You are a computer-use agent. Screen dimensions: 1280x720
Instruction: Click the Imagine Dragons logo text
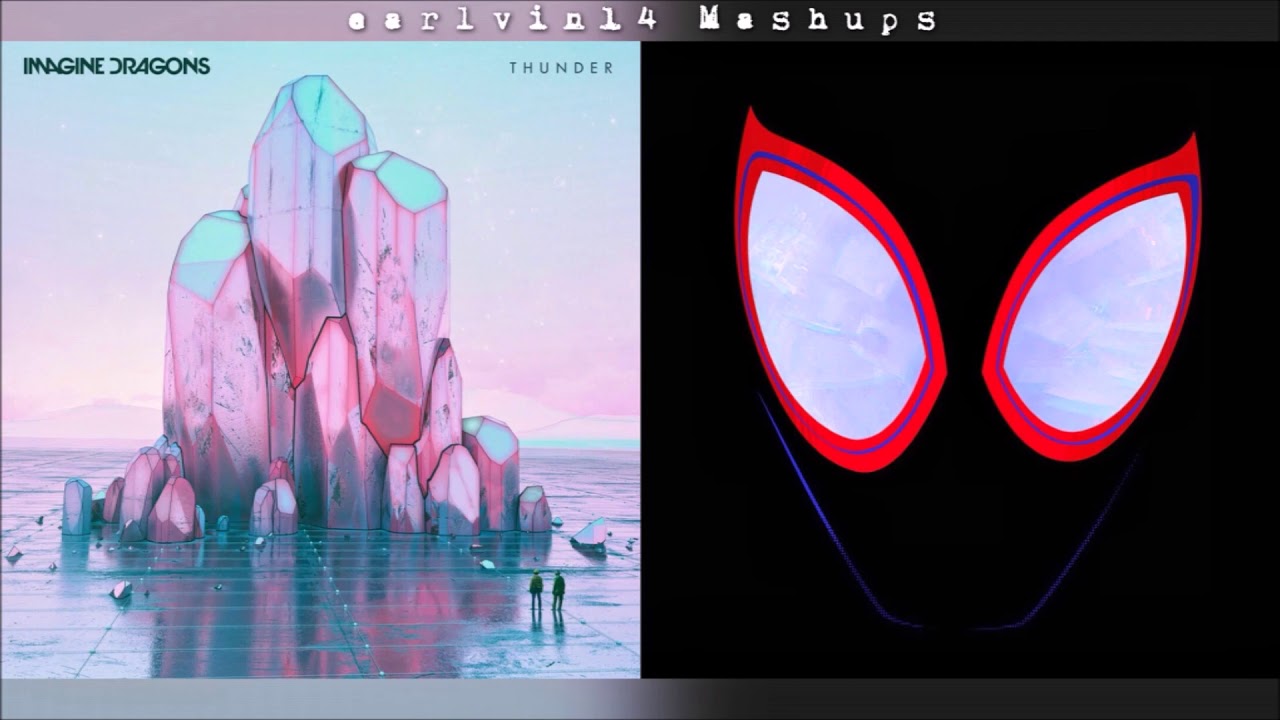click(116, 67)
